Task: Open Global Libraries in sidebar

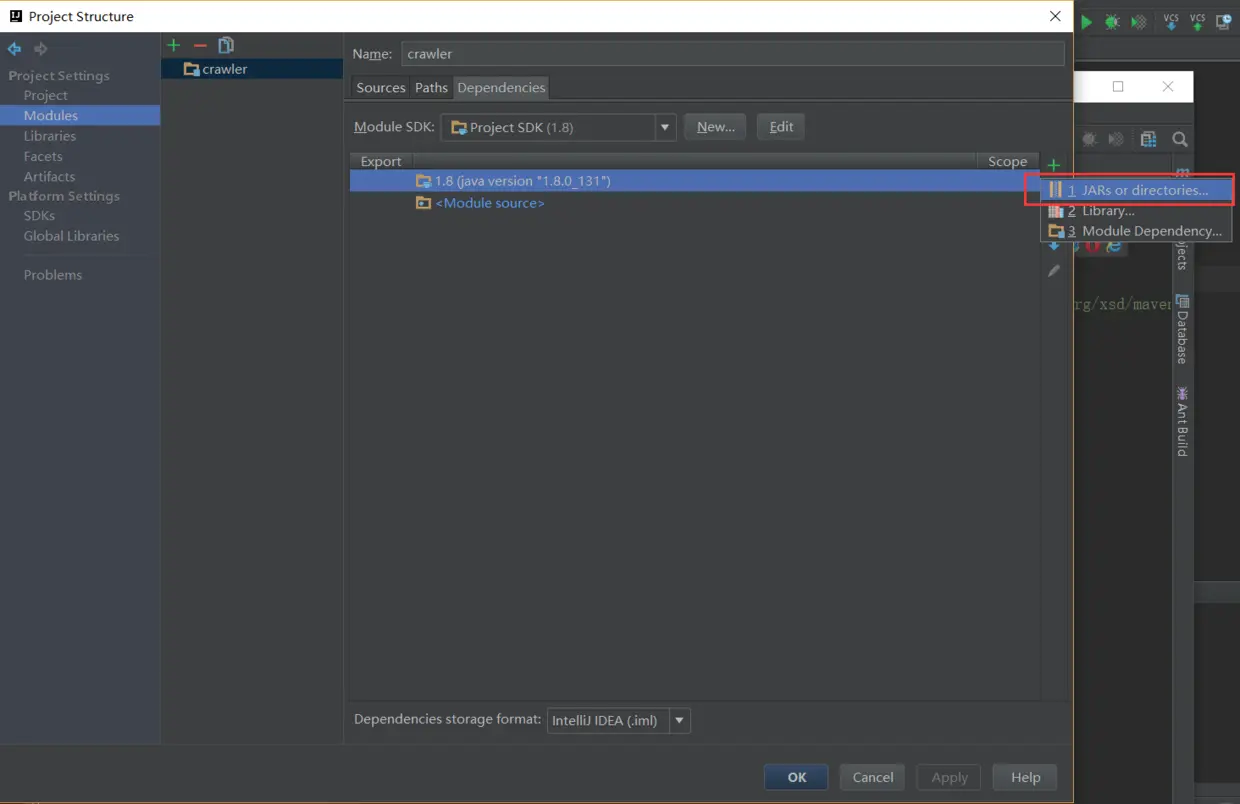Action: pyautogui.click(x=71, y=236)
